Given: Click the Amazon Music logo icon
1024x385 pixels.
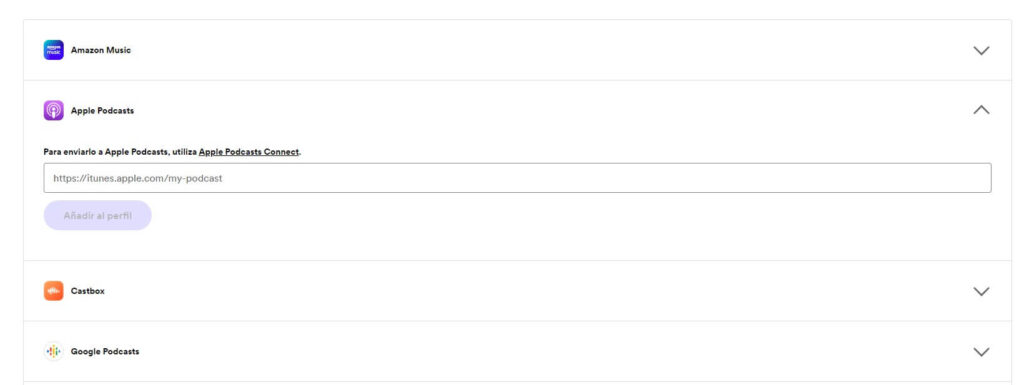Looking at the screenshot, I should (x=54, y=50).
